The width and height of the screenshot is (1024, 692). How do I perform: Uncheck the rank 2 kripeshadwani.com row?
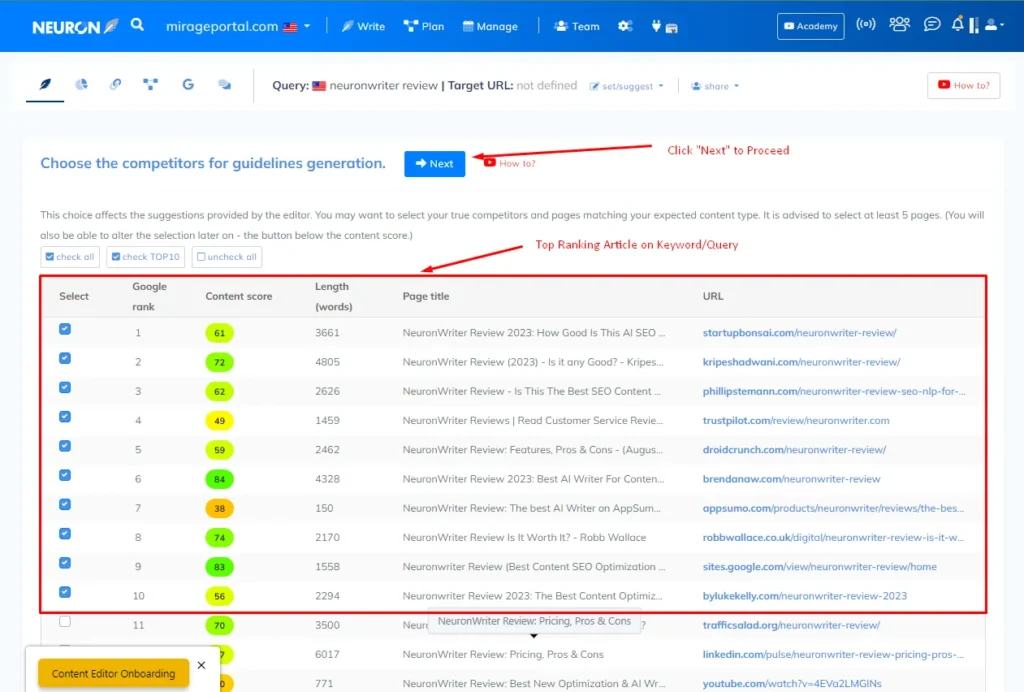pyautogui.click(x=65, y=358)
